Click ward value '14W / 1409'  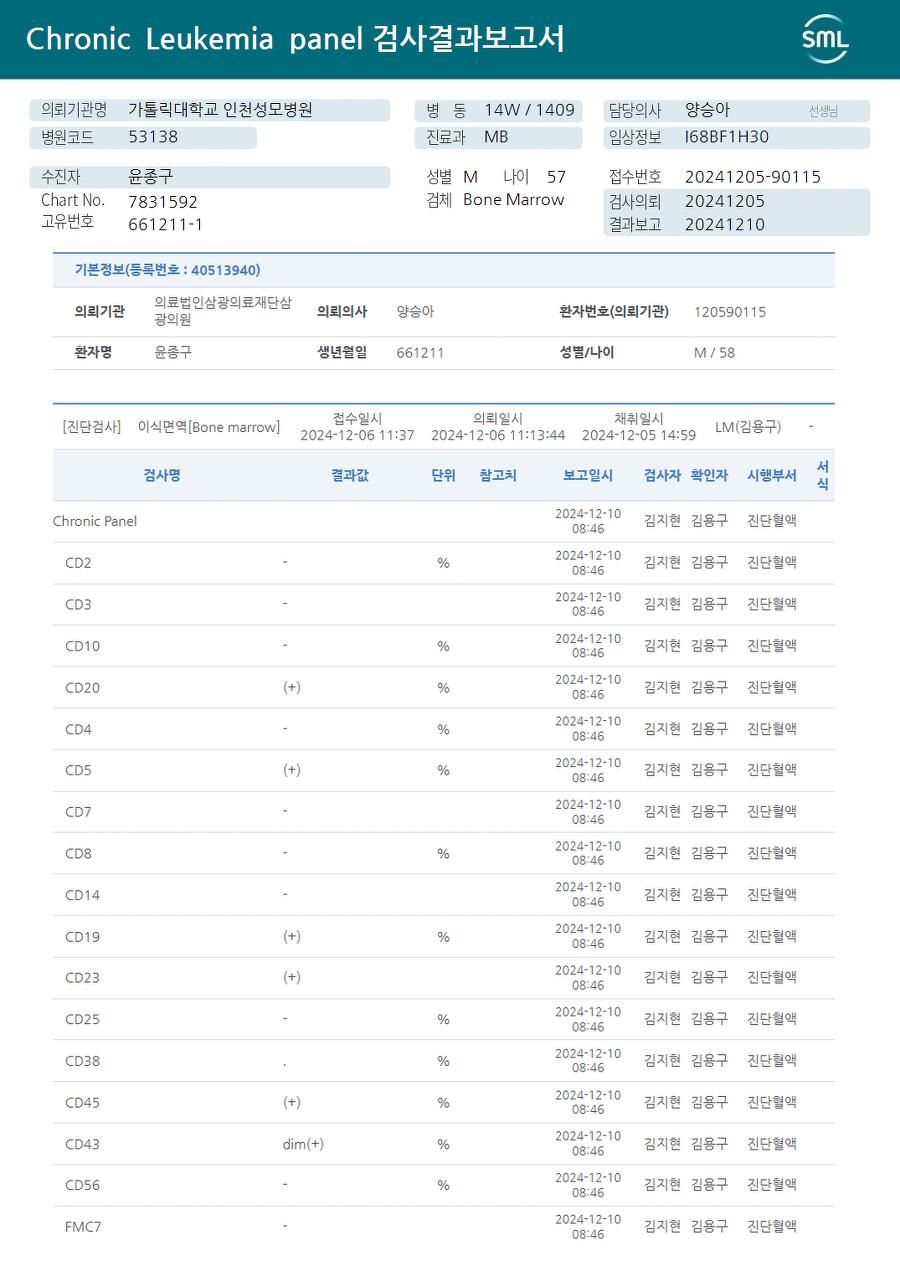(530, 110)
